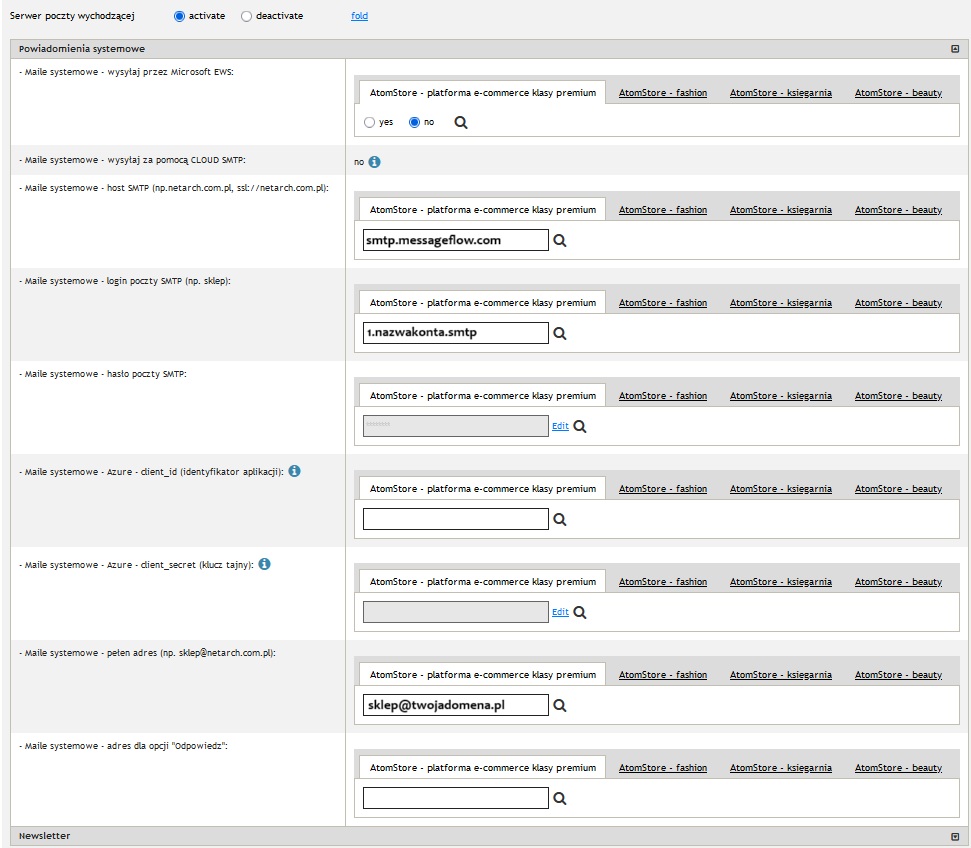Click the magnifier icon beside the SMTP password Edit link
This screenshot has width=971, height=848.
click(x=580, y=426)
